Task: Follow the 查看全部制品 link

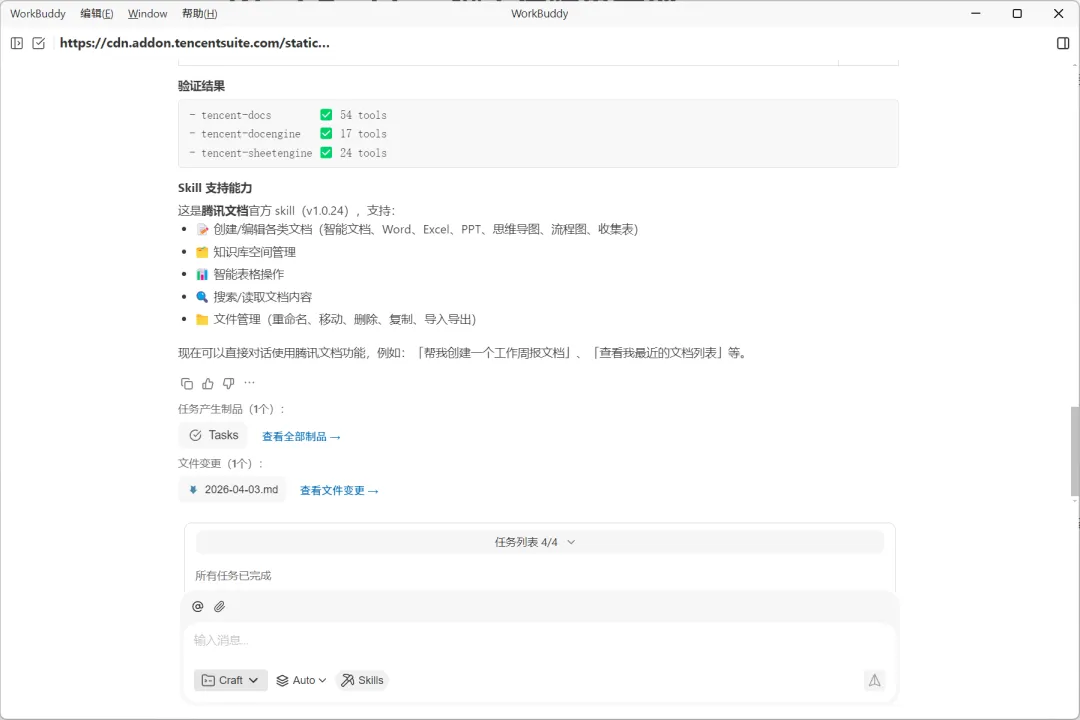Action: pyautogui.click(x=301, y=437)
